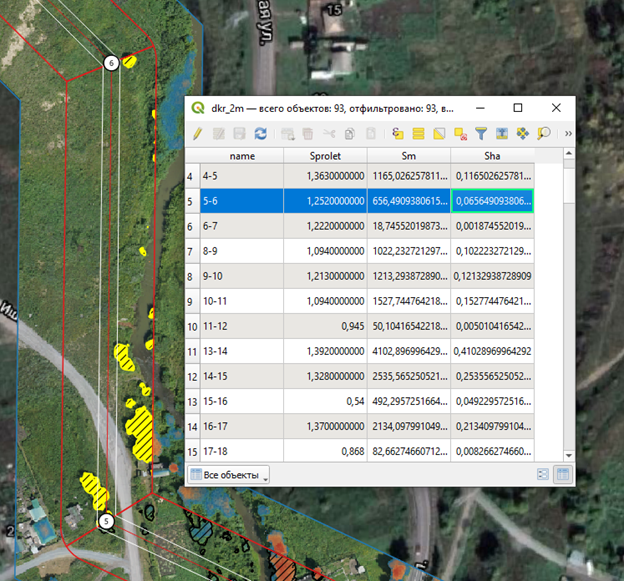Sort by the Sprolet column header
The height and width of the screenshot is (581, 624).
click(x=325, y=156)
